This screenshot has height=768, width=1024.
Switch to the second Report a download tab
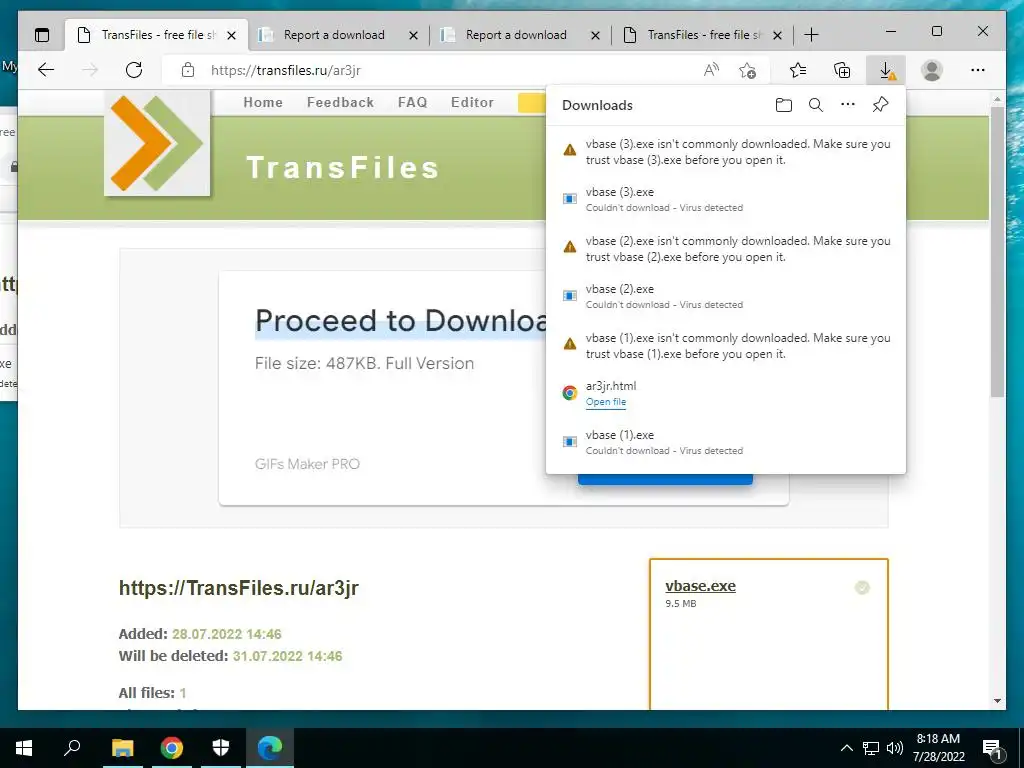(516, 35)
